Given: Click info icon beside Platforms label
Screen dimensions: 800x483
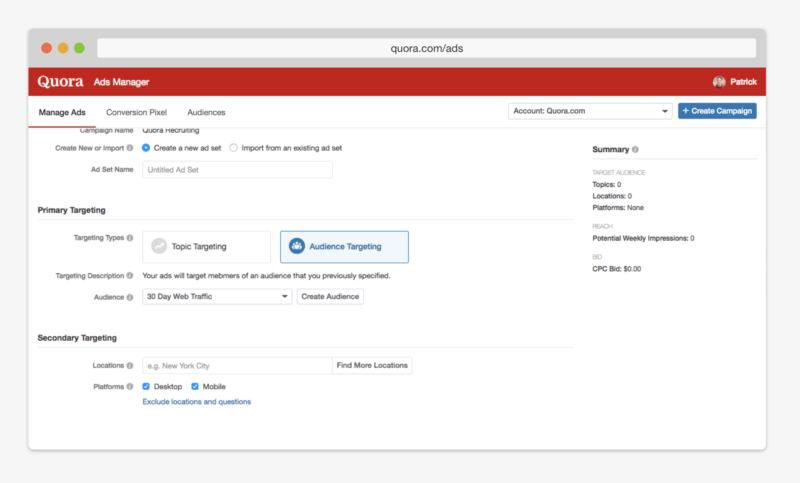Looking at the screenshot, I should (x=130, y=387).
